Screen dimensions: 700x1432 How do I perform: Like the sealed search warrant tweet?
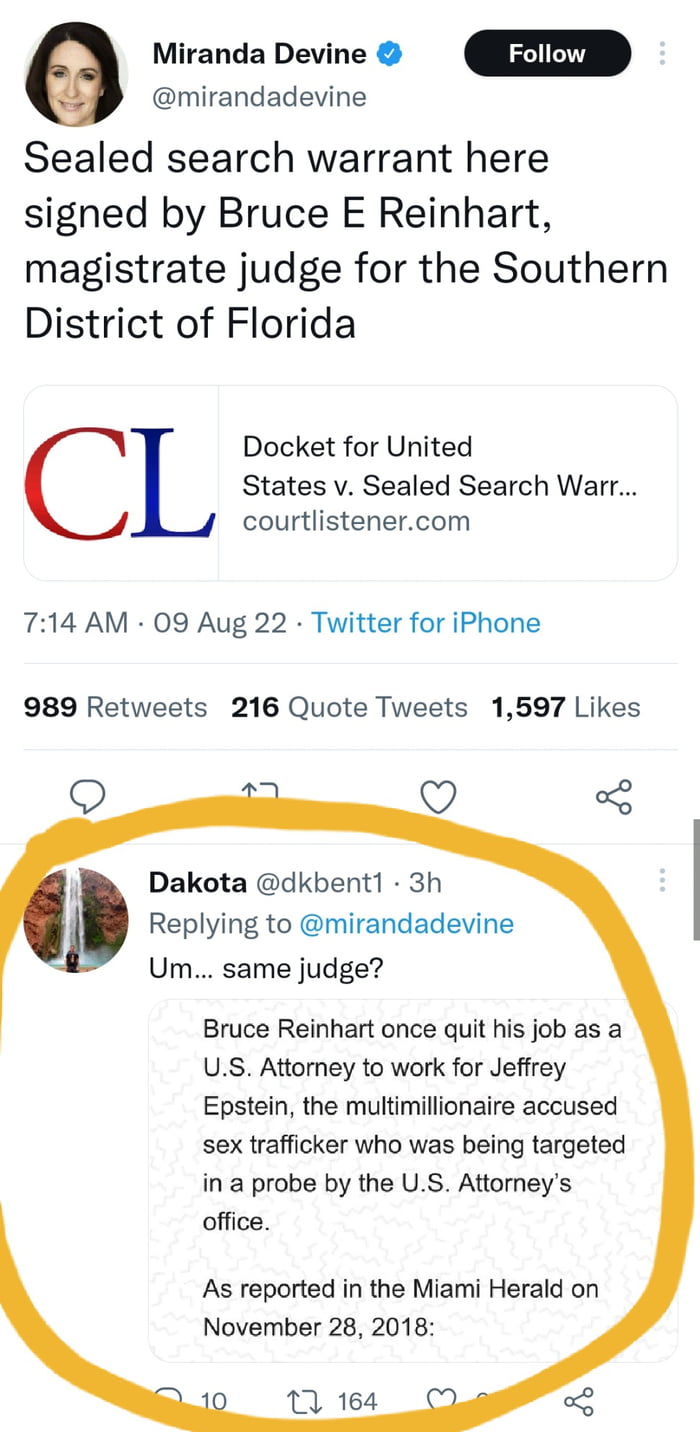(437, 797)
